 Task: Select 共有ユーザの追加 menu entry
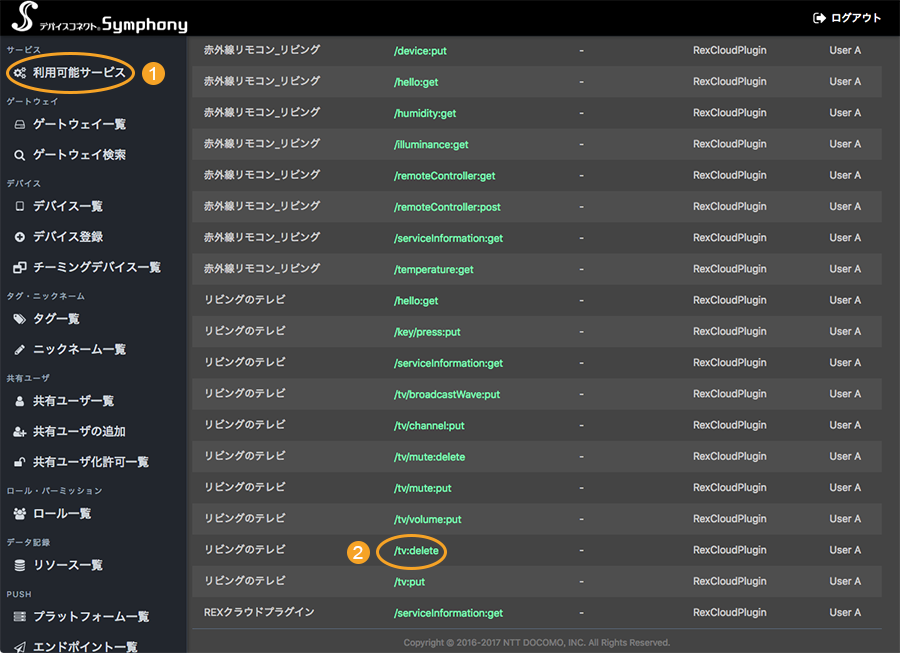pyautogui.click(x=79, y=432)
